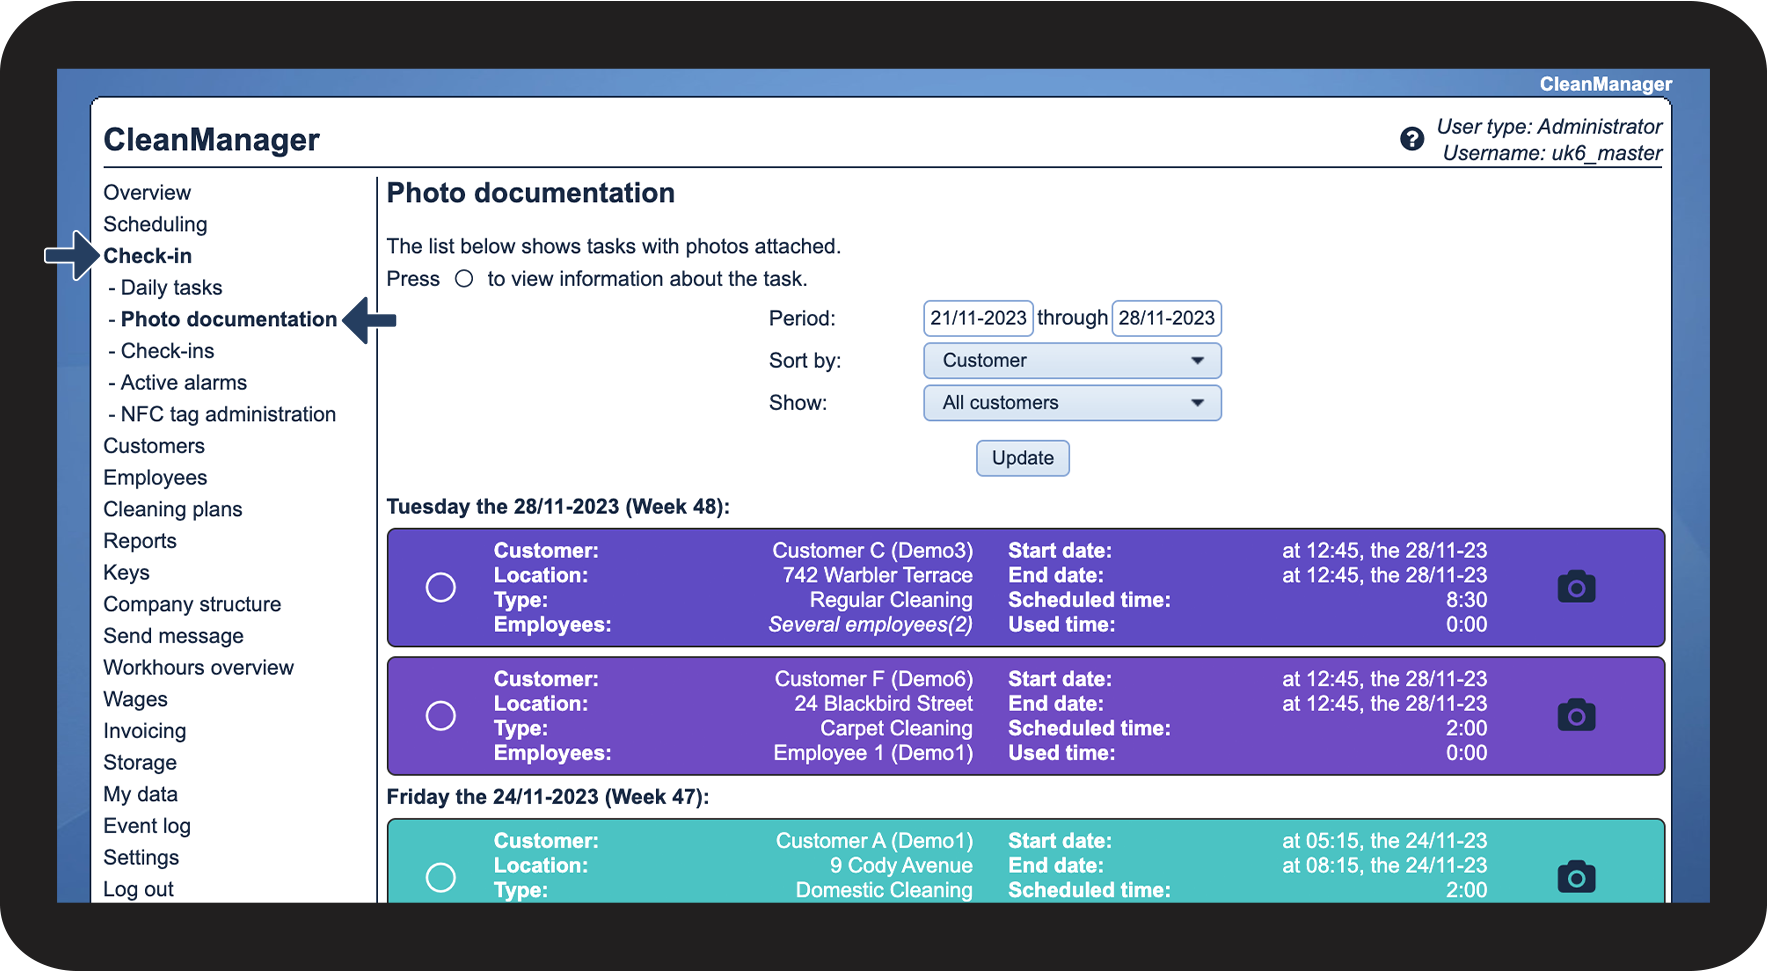
Task: Click the Update button
Action: 1022,458
